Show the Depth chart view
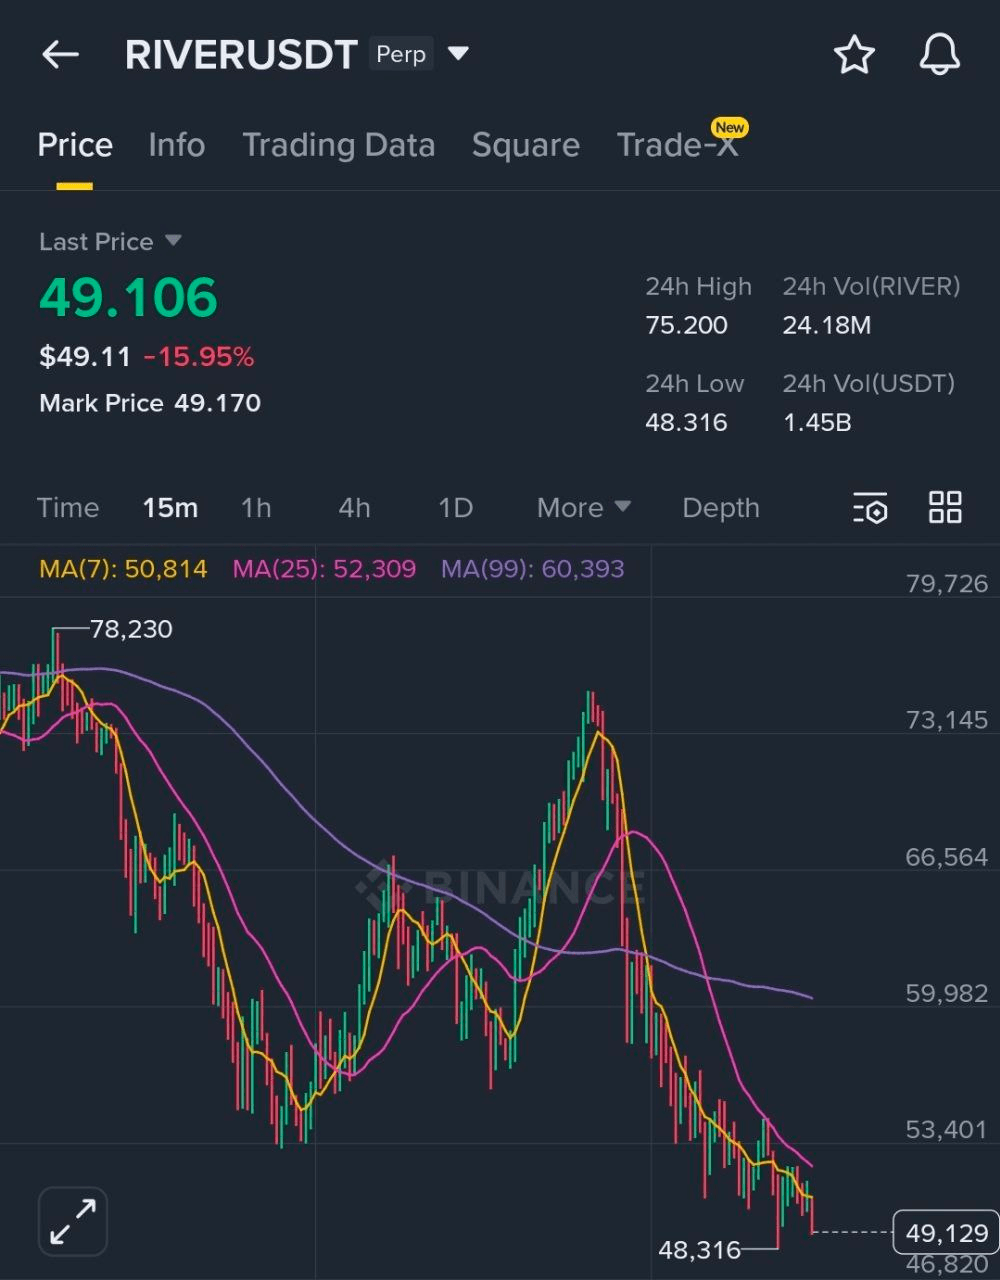Screen dimensions: 1000x1280 tap(720, 508)
